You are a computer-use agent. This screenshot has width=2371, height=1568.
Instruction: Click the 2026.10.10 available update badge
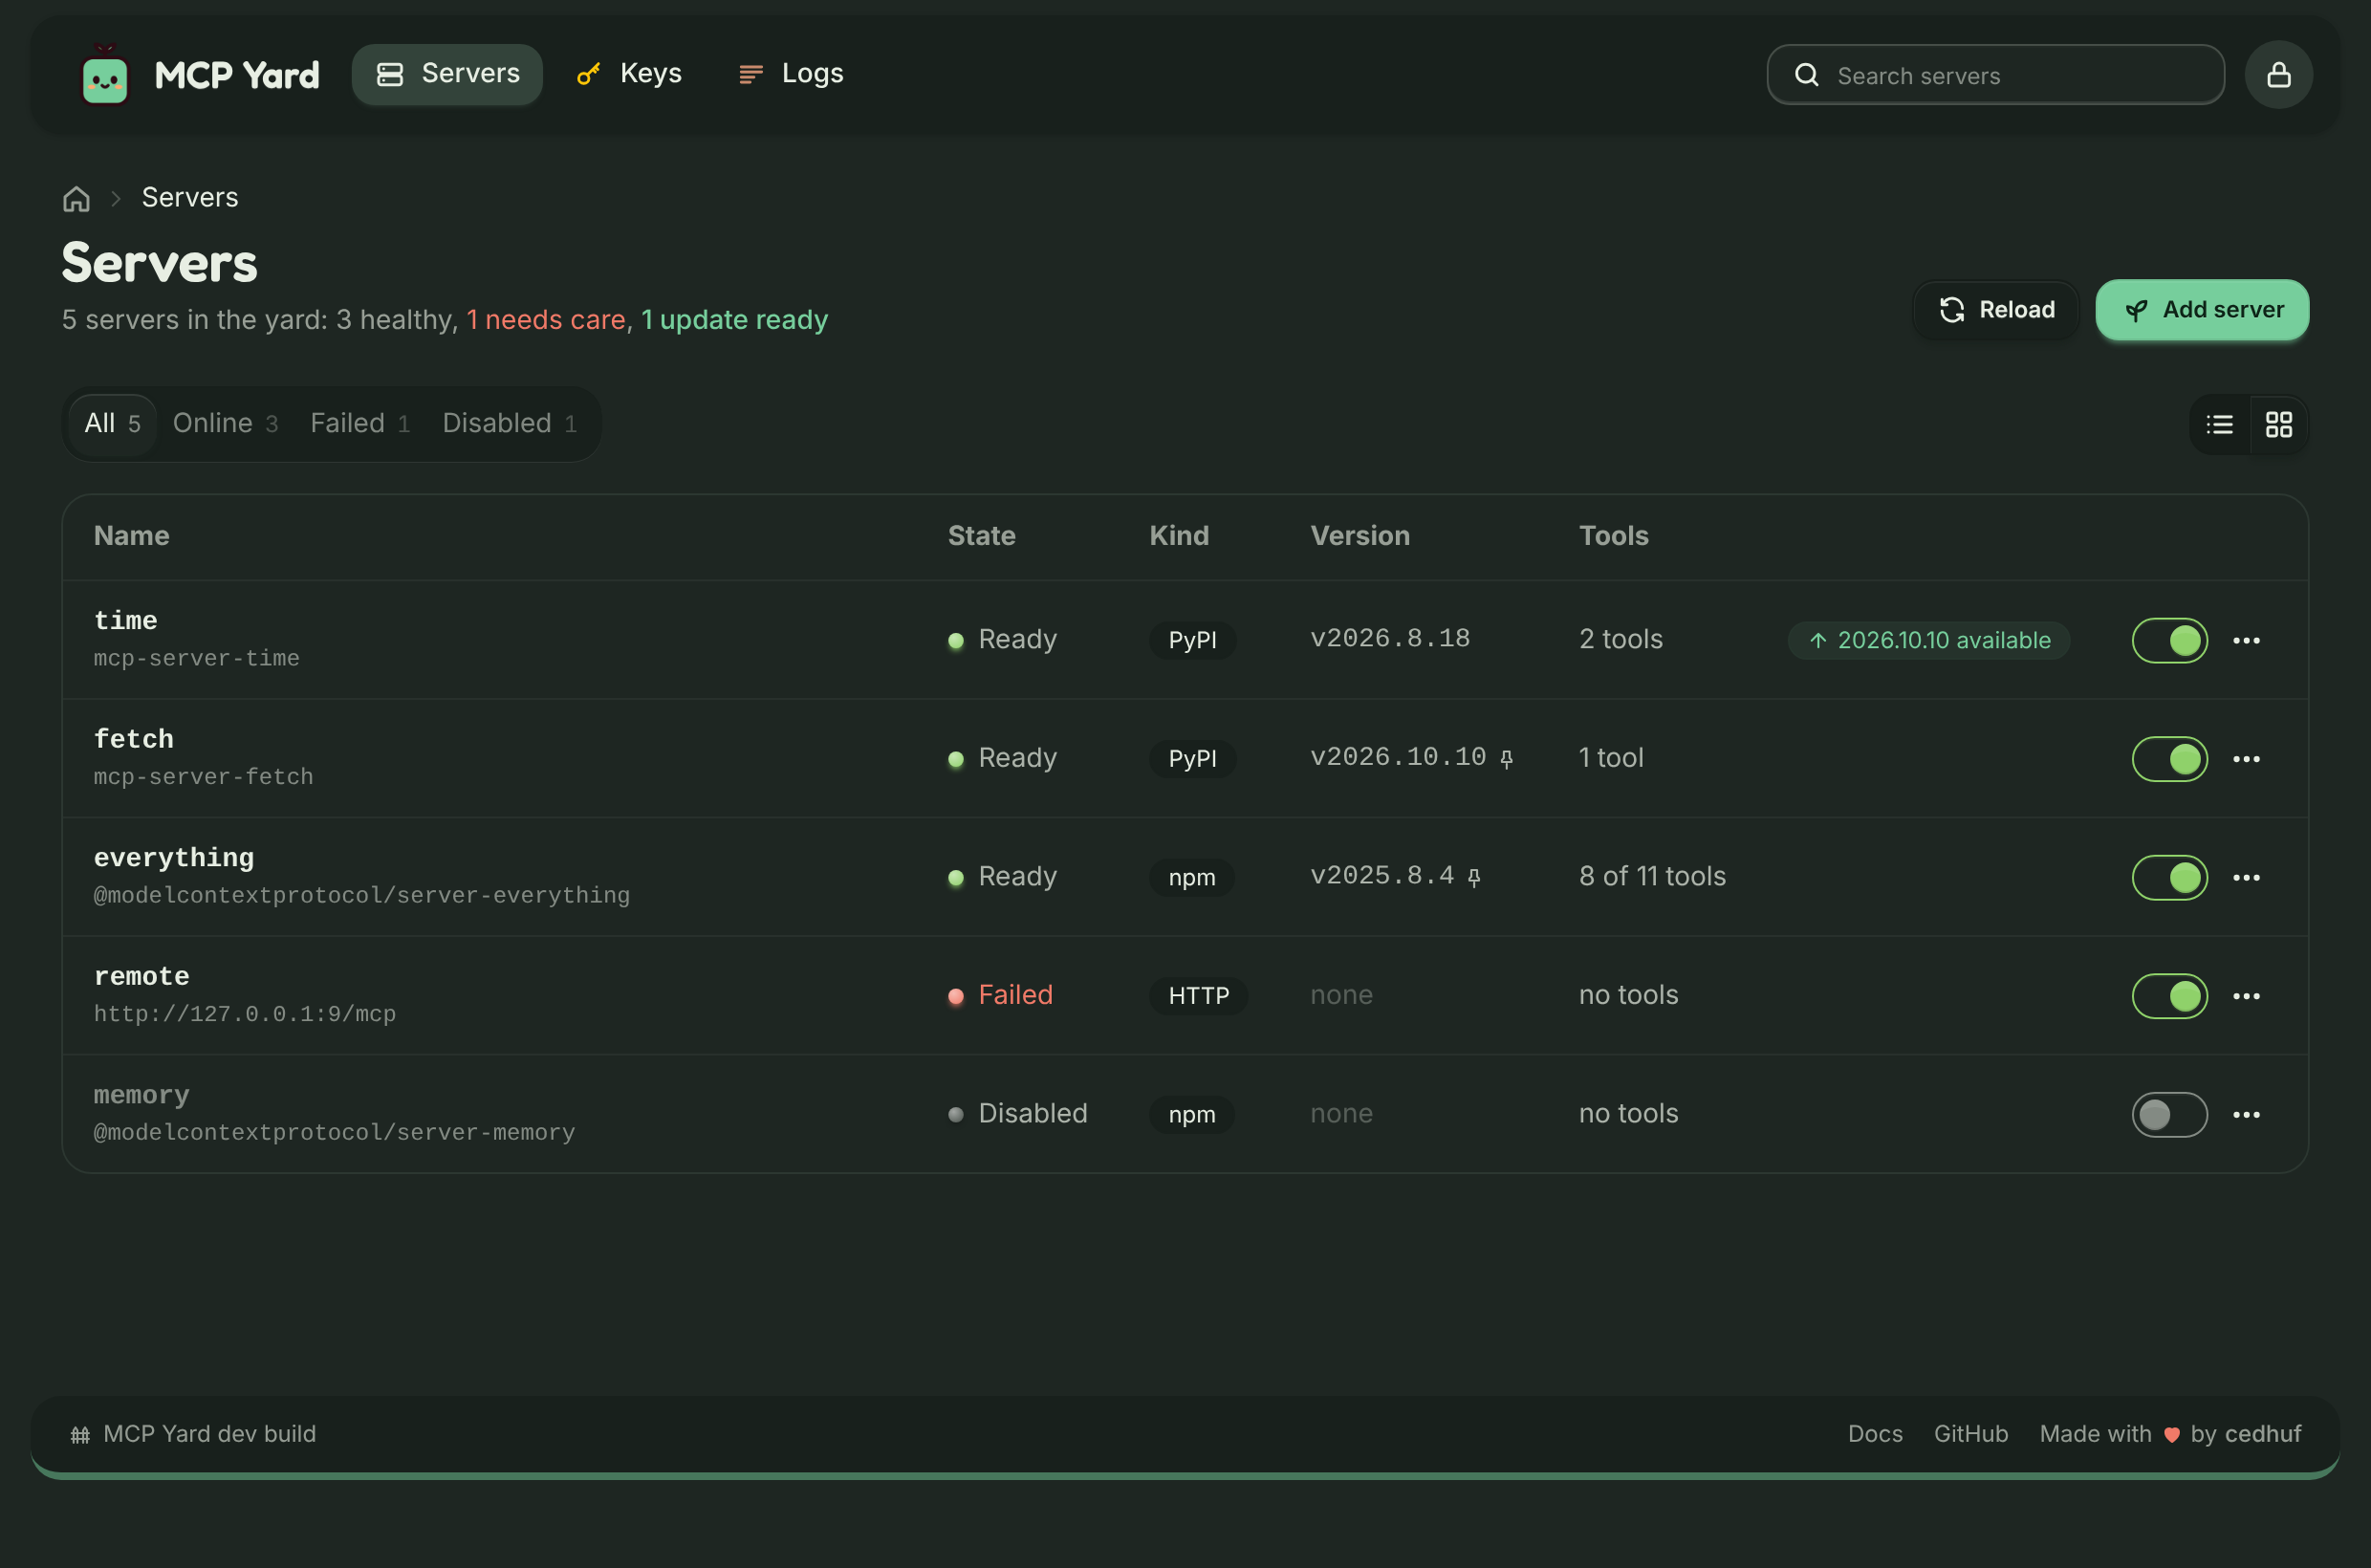click(1928, 640)
